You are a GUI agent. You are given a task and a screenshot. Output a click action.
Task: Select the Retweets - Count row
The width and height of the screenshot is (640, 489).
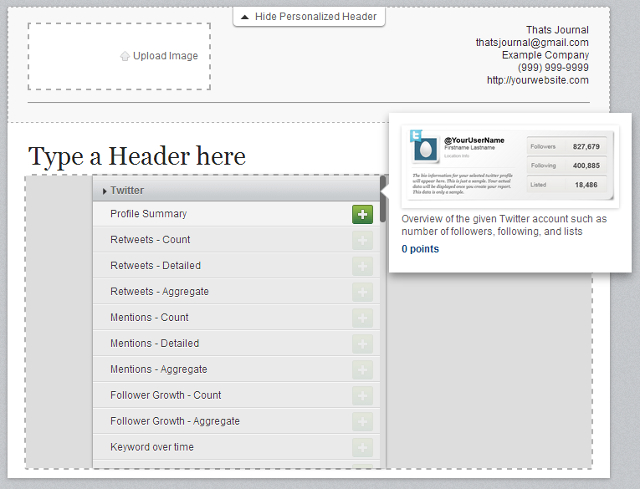pos(236,240)
